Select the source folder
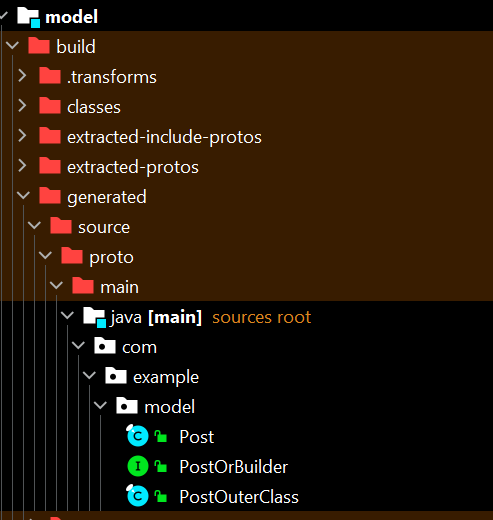The image size is (493, 520). pyautogui.click(x=104, y=228)
